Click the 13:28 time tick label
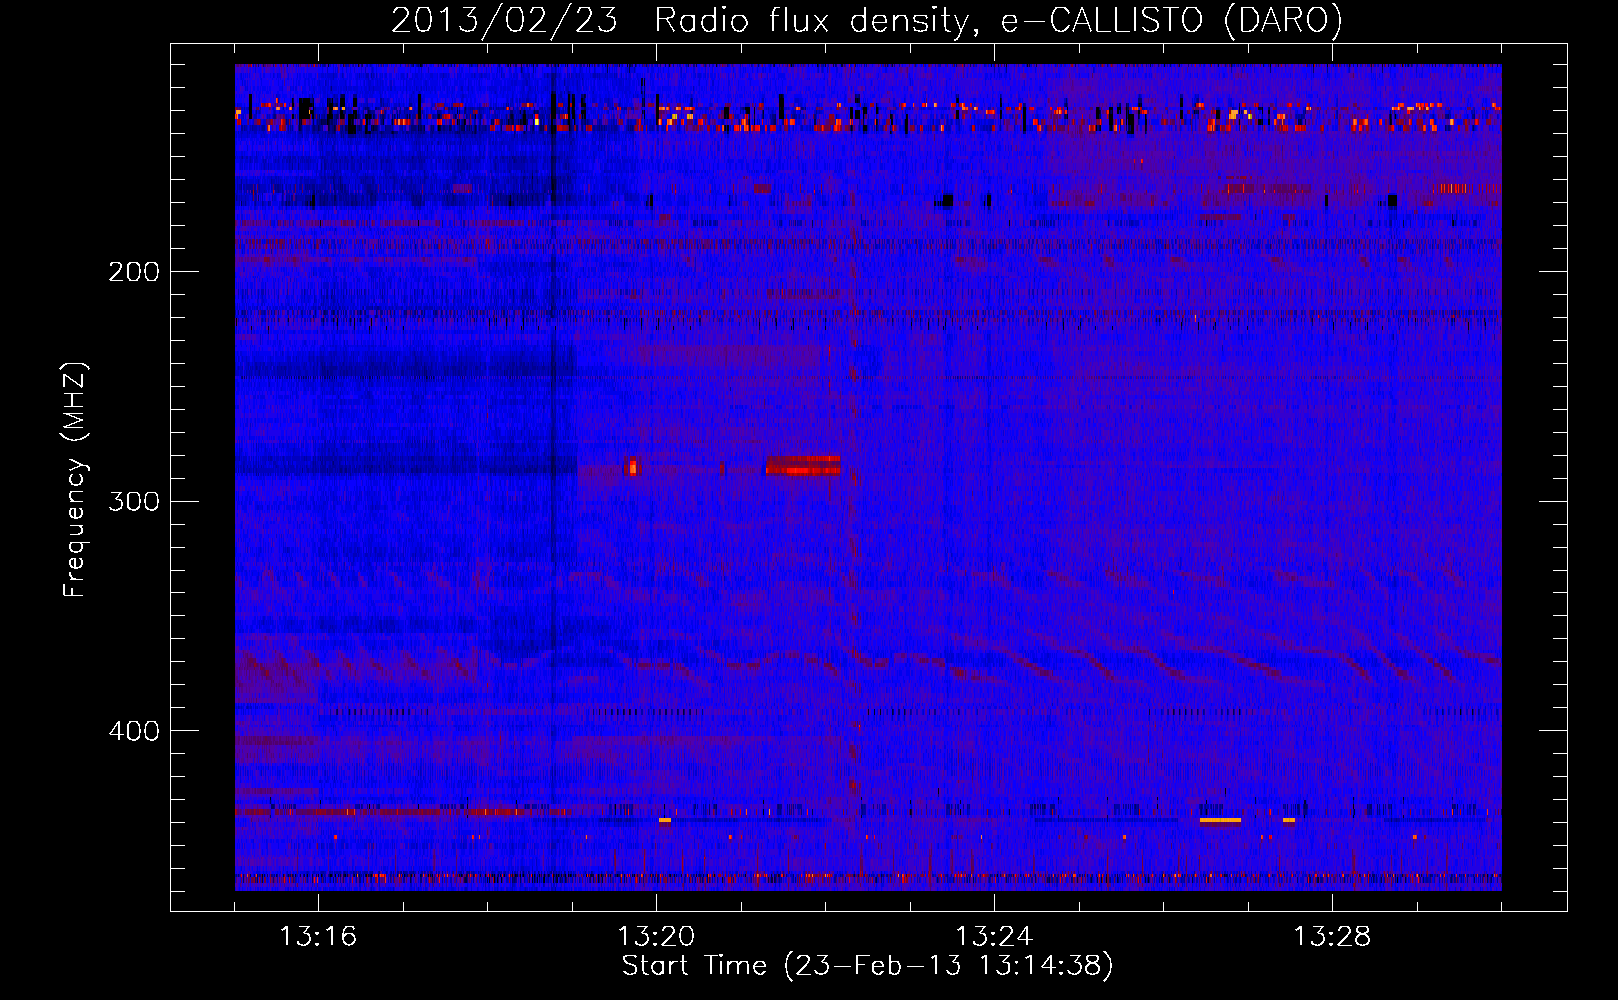Viewport: 1618px width, 1000px height. [x=1332, y=937]
